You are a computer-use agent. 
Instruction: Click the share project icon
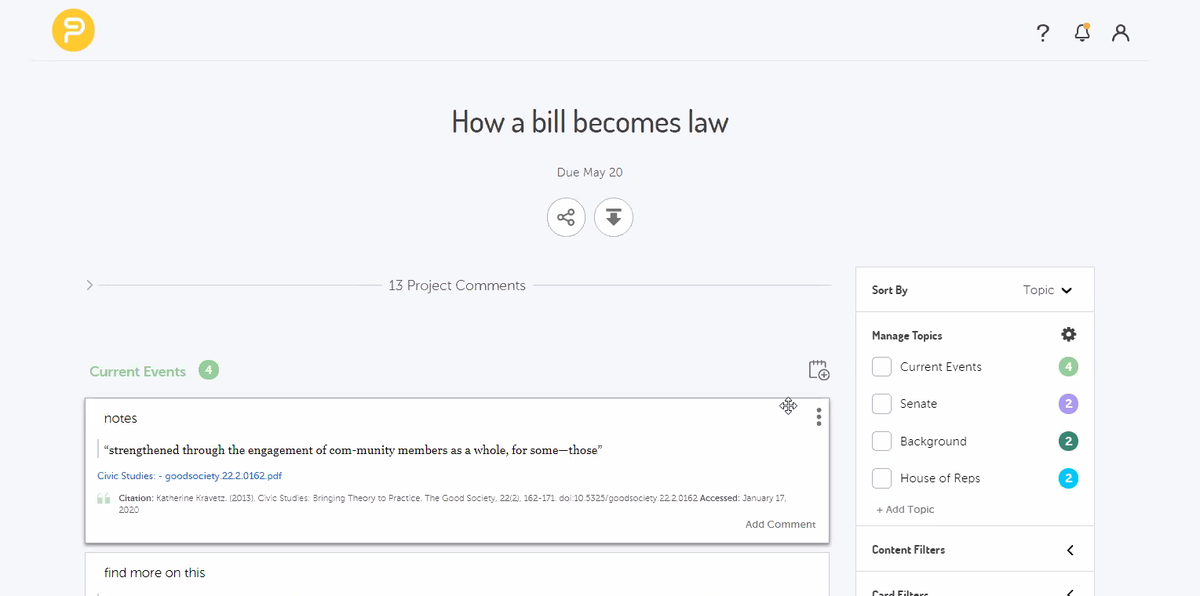(566, 217)
